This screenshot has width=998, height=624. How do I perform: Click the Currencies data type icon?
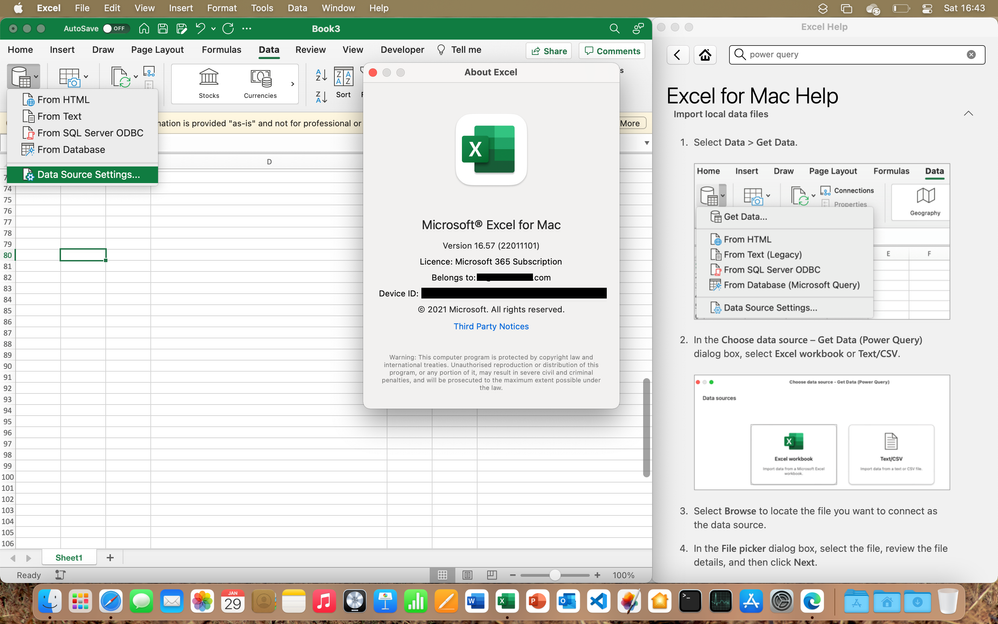[x=260, y=80]
